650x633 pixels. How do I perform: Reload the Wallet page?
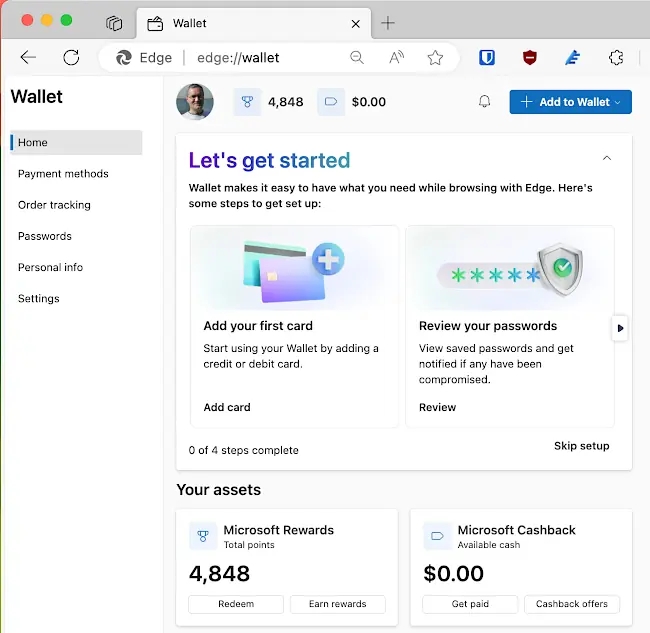coord(71,57)
